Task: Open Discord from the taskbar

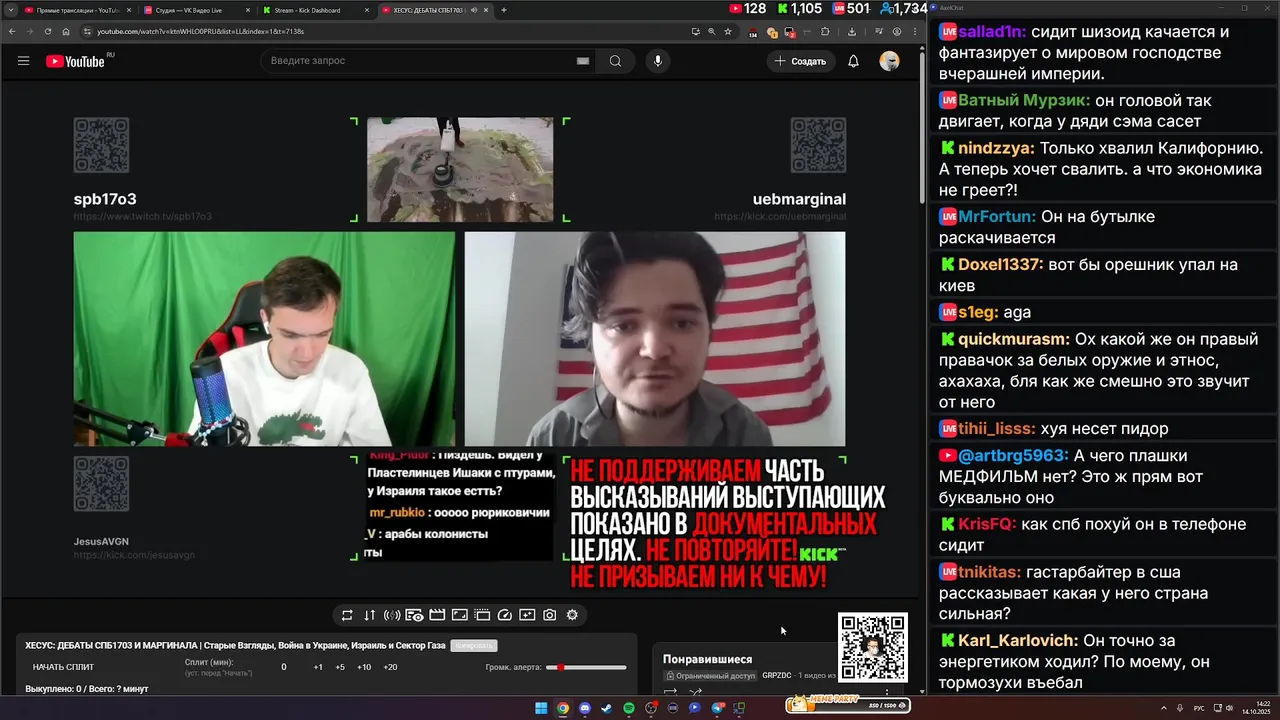Action: coord(585,708)
